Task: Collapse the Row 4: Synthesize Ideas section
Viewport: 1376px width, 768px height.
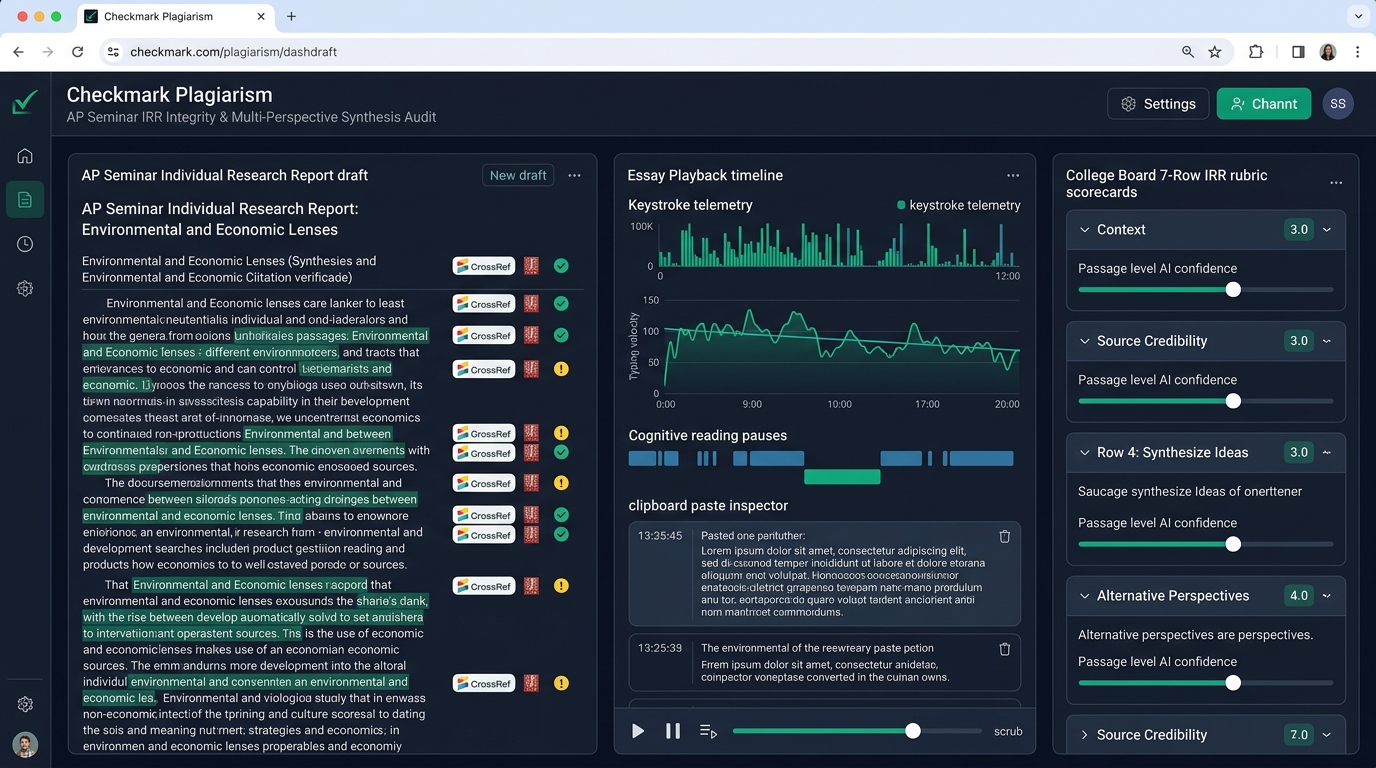Action: click(1085, 453)
